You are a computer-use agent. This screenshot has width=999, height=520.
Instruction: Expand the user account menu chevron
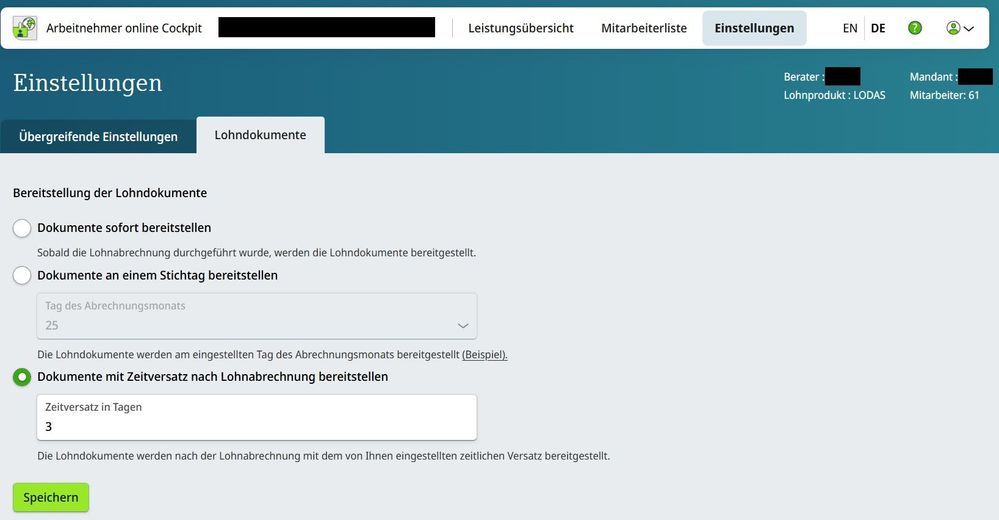click(969, 29)
